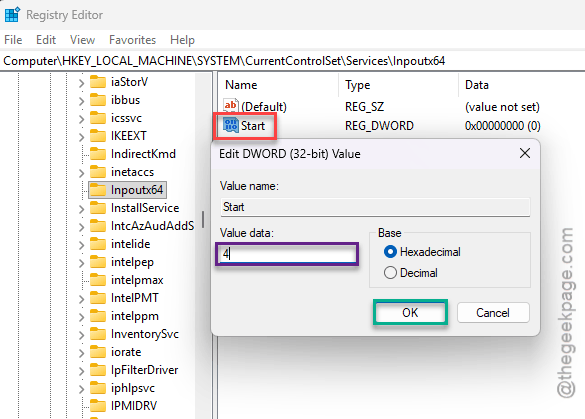Click the REG_SZ type cell
This screenshot has width=585, height=419.
tap(364, 107)
